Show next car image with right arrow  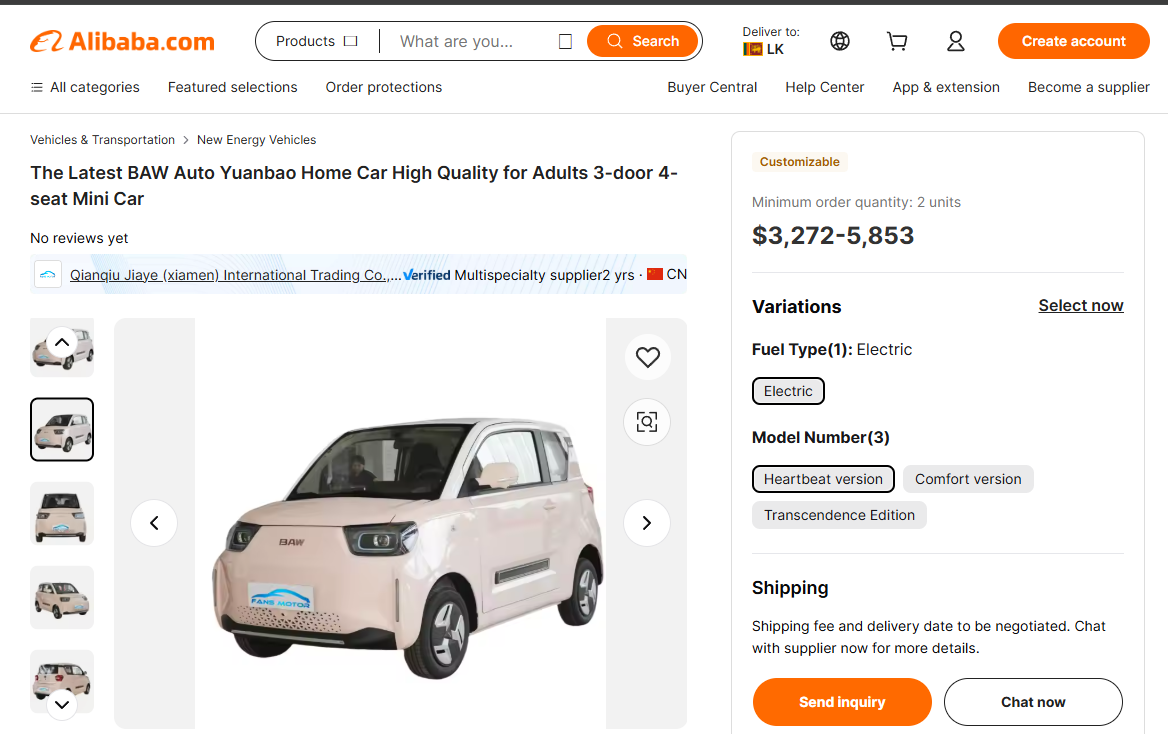click(x=647, y=523)
